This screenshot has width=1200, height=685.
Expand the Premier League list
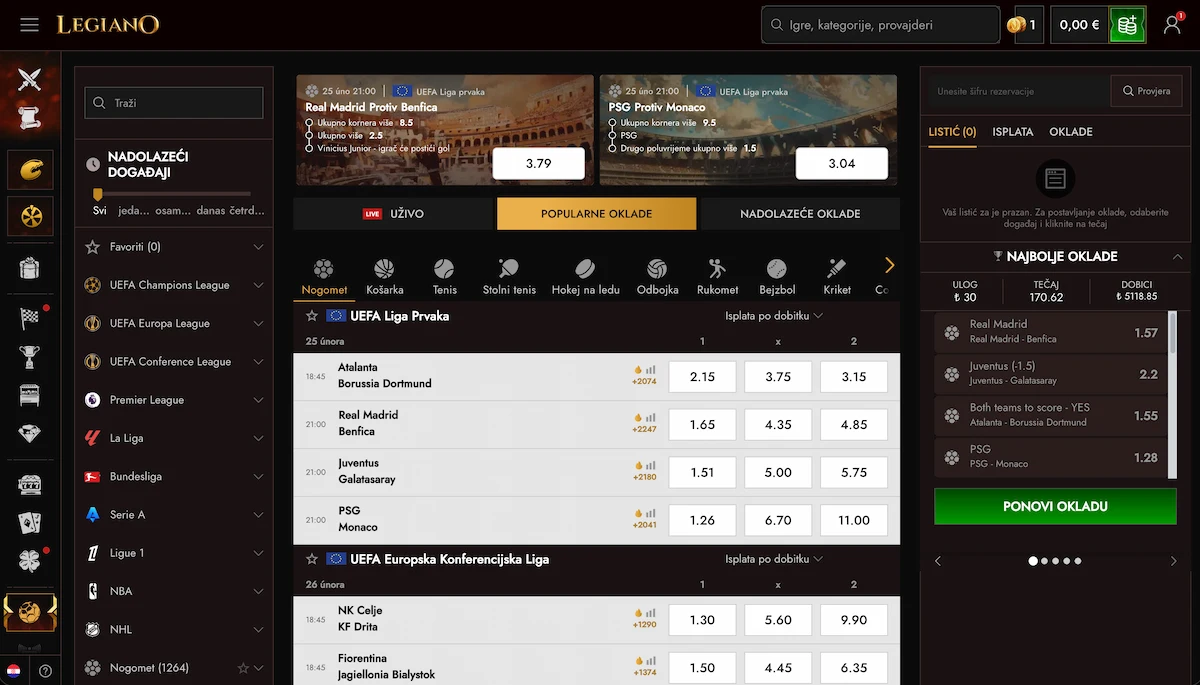(x=258, y=400)
